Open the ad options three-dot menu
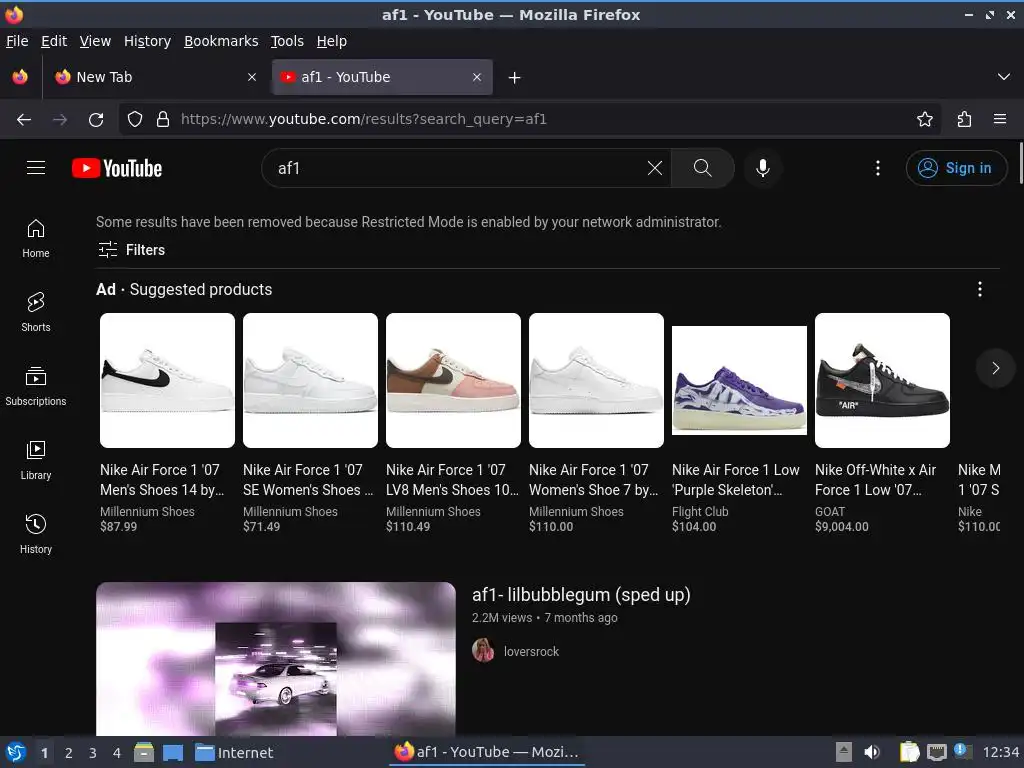1024x768 pixels. pos(980,289)
